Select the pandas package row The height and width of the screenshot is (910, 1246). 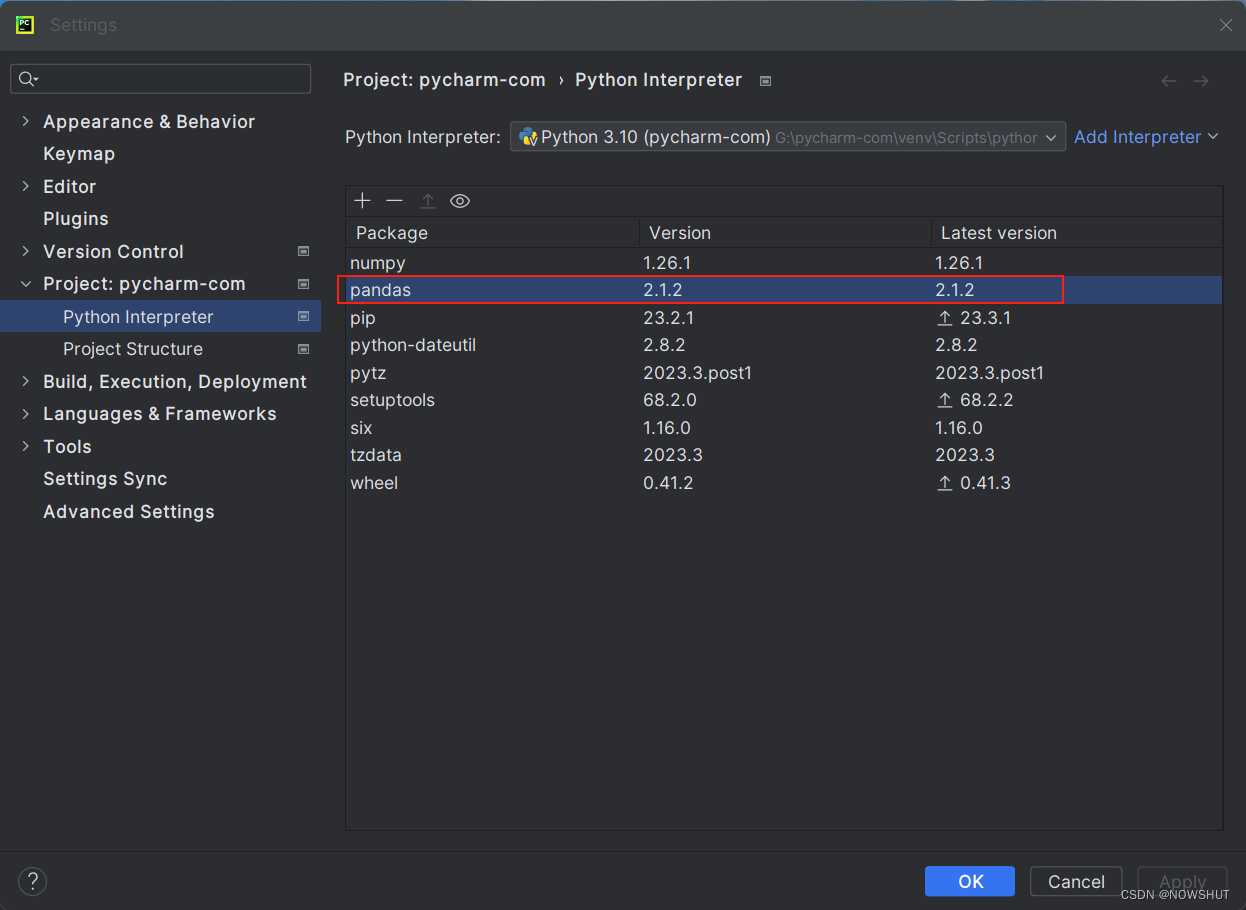(784, 290)
